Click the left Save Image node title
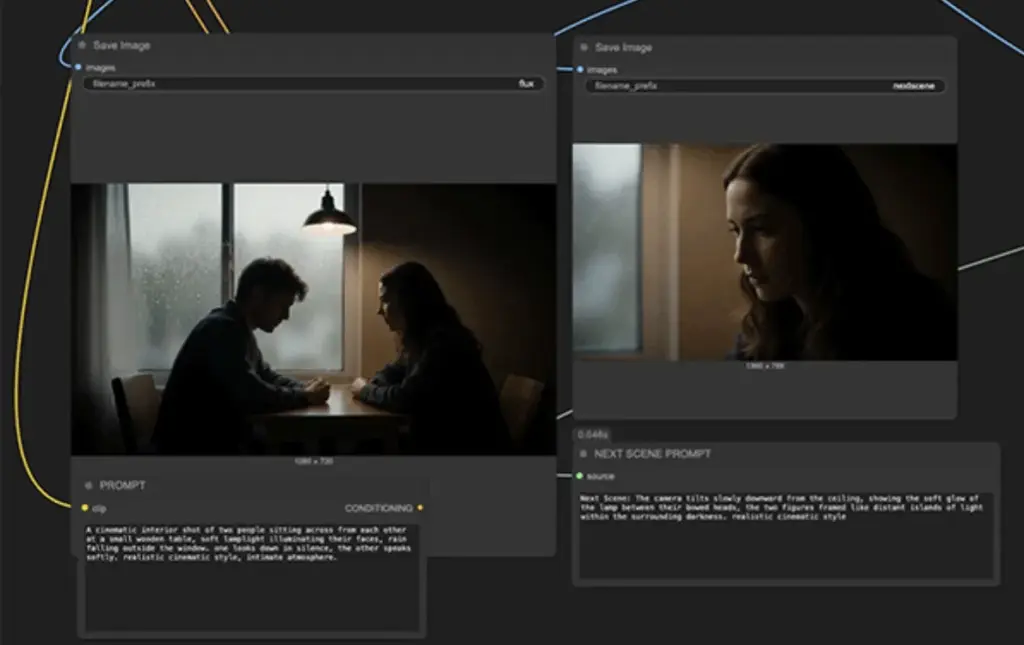 coord(122,46)
